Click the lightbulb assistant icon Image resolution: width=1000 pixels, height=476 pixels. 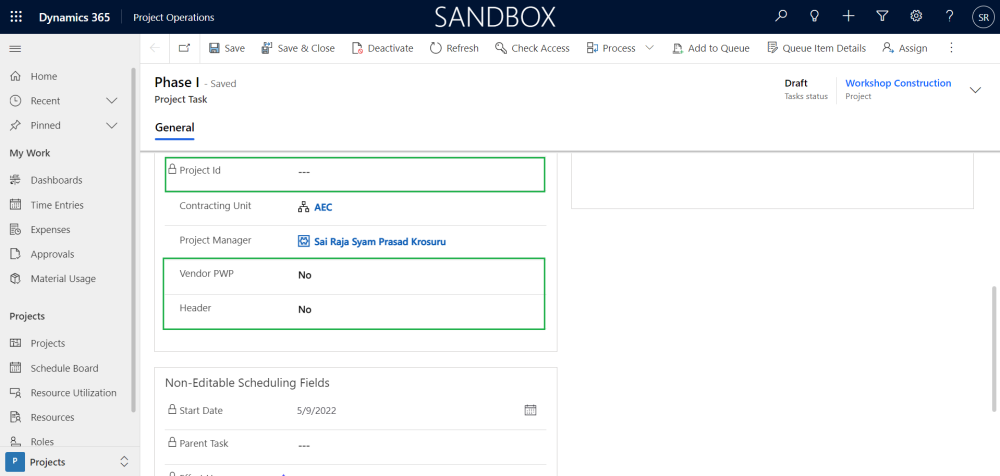pyautogui.click(x=814, y=17)
